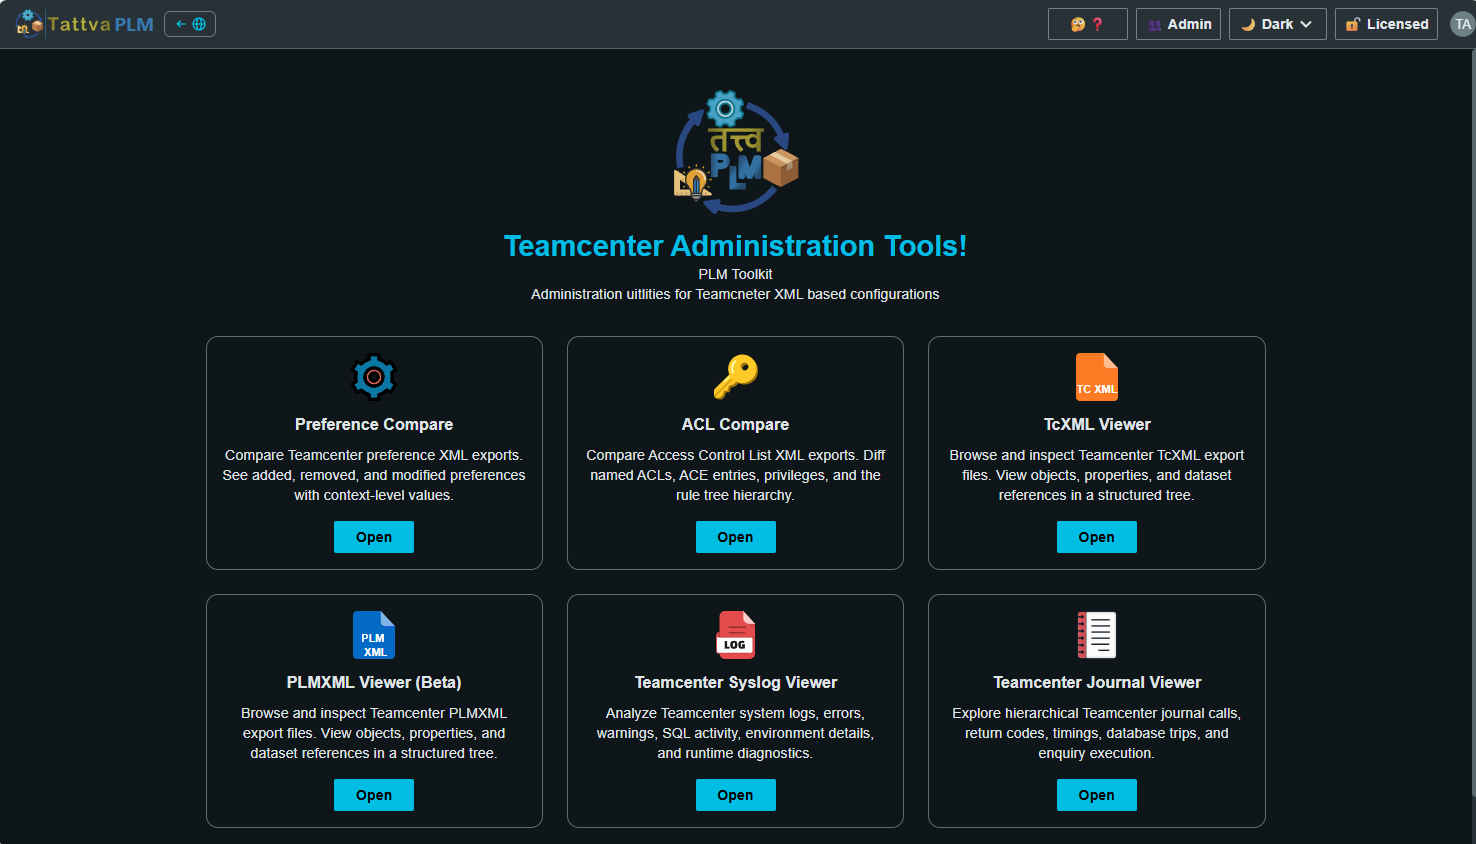
Task: Open the TcXML Viewer tool
Action: pyautogui.click(x=1097, y=537)
